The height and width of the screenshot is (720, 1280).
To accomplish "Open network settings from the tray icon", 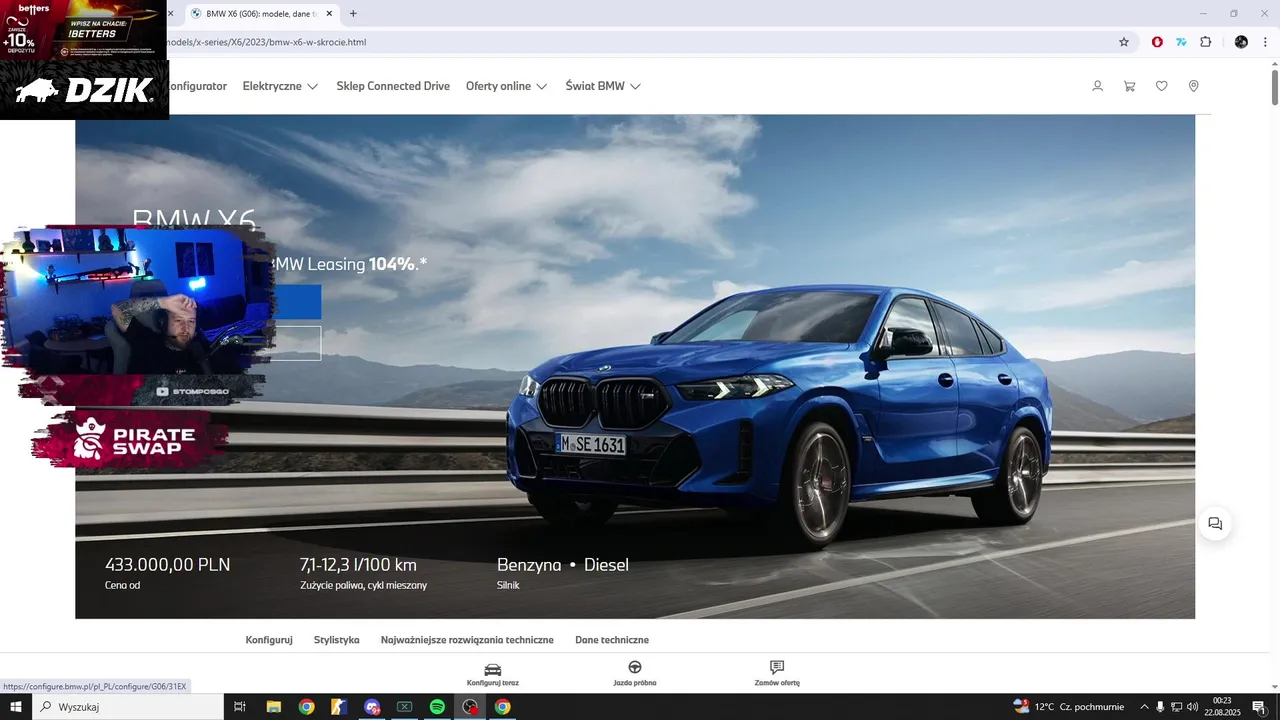I will 1176,707.
